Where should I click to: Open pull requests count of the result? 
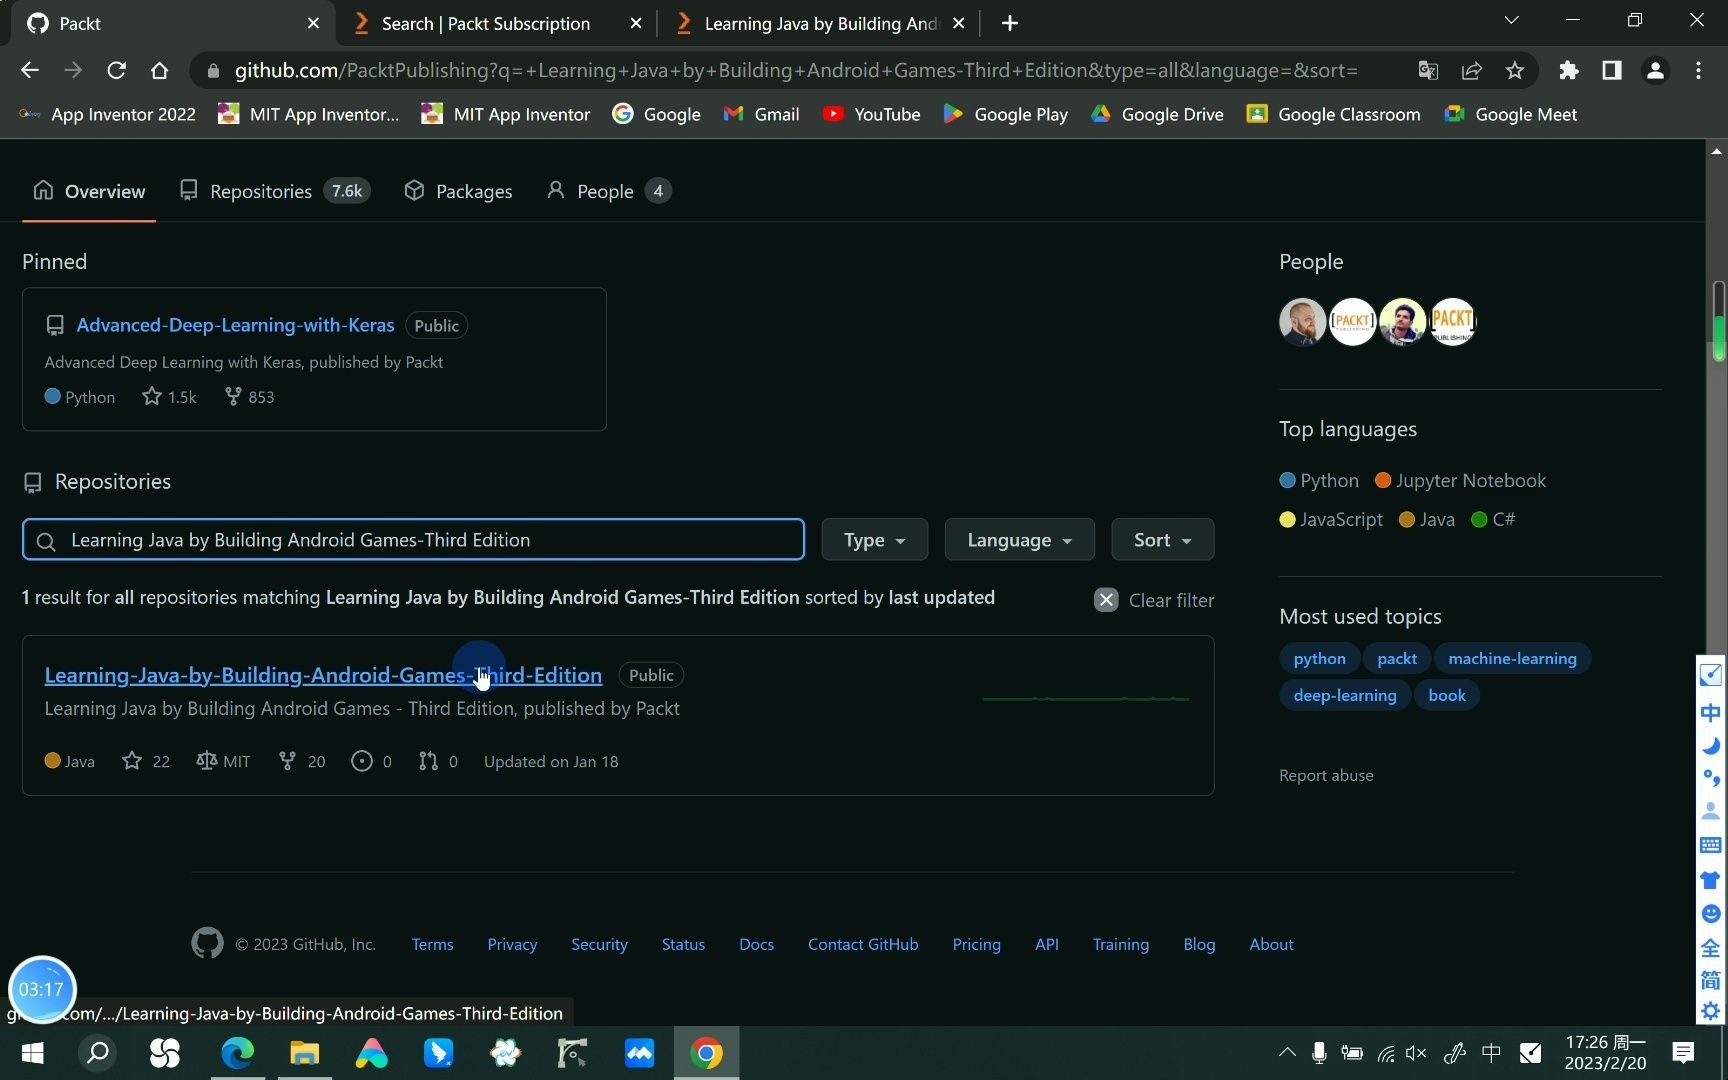click(x=438, y=762)
